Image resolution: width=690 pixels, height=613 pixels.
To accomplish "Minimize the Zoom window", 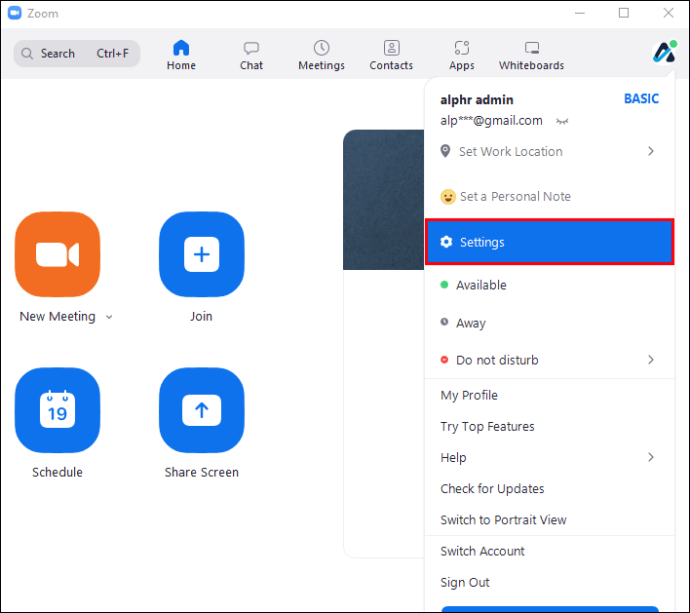I will click(x=580, y=13).
